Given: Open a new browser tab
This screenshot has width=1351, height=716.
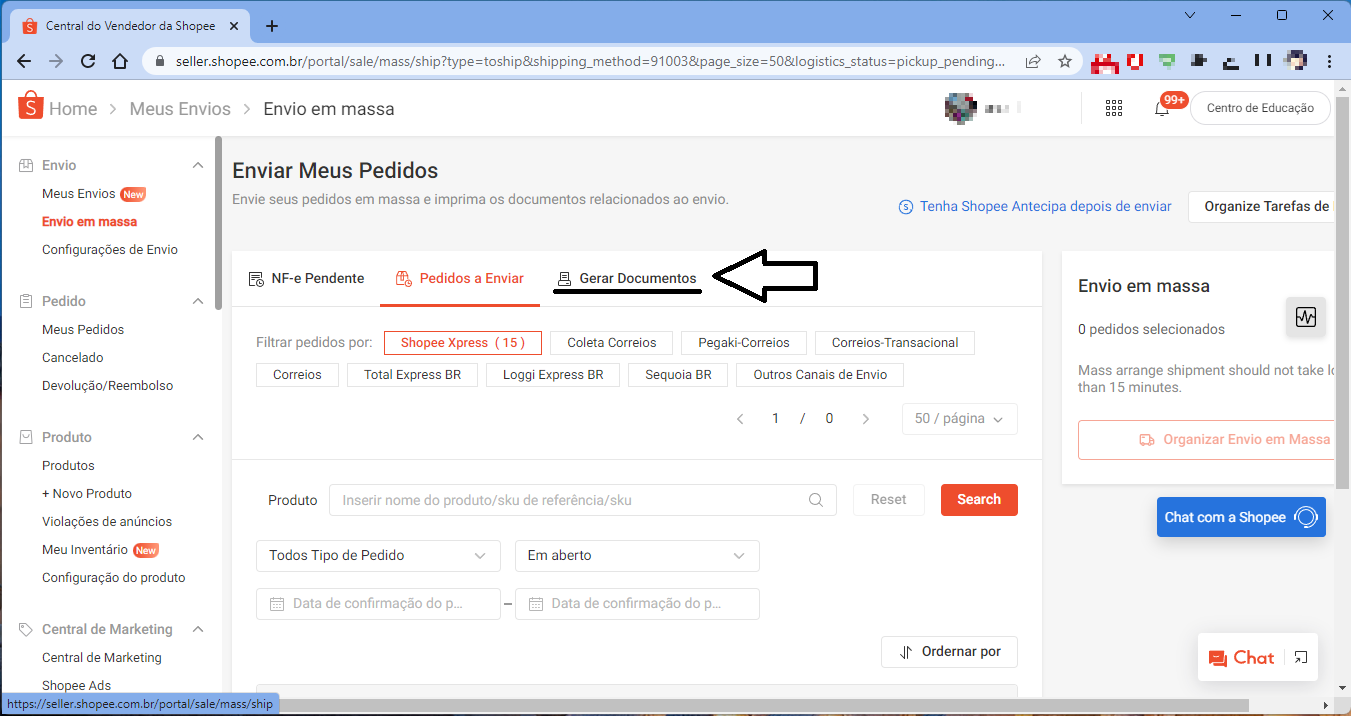Looking at the screenshot, I should [x=272, y=26].
